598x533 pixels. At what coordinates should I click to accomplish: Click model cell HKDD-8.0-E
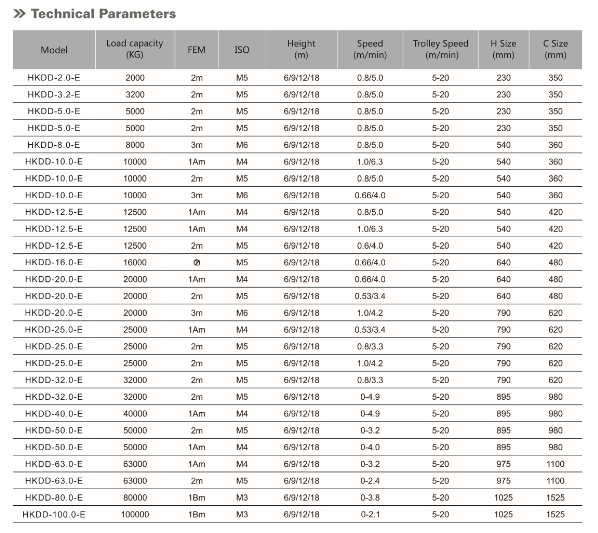tap(54, 145)
